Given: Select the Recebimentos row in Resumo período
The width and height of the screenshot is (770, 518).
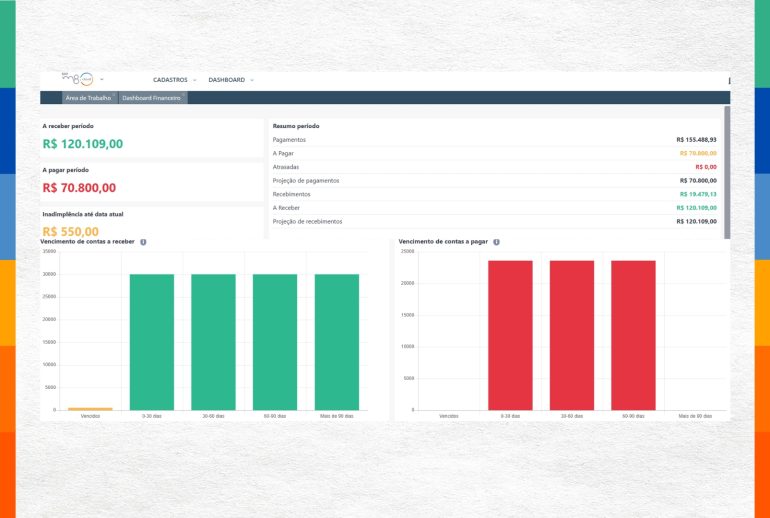Looking at the screenshot, I should 494,194.
